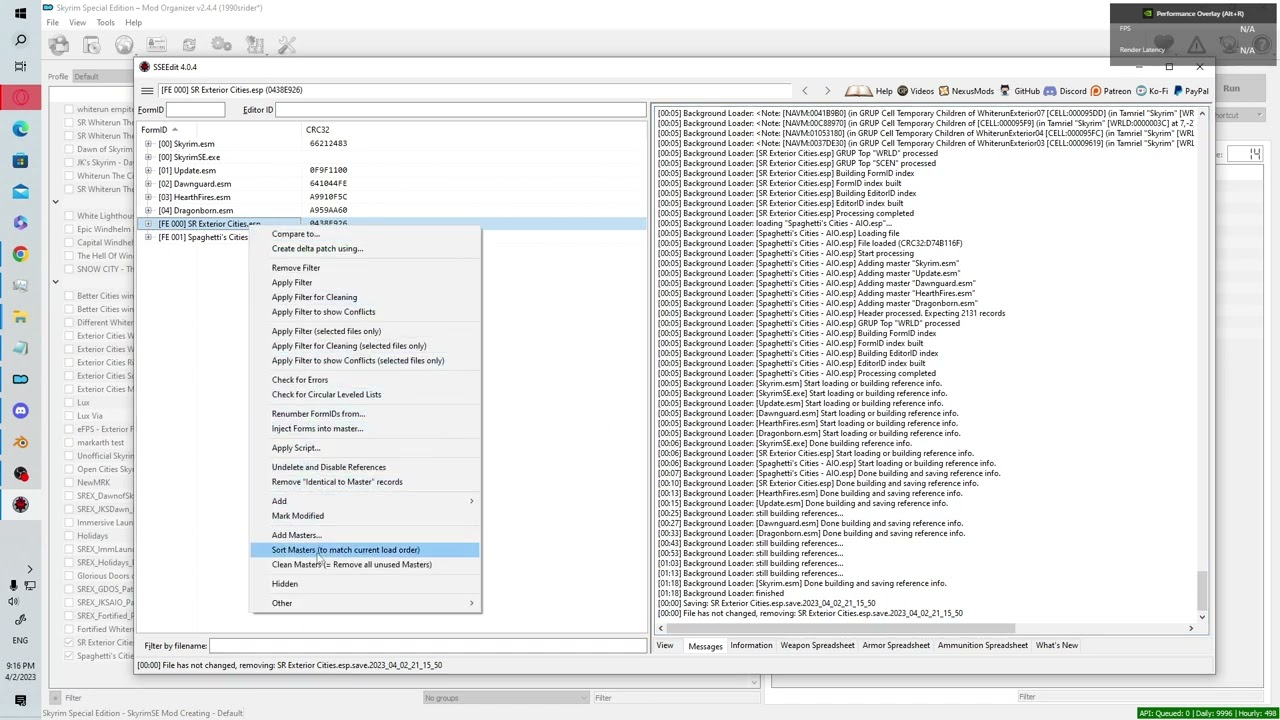1280x720 pixels.
Task: Open the Add submenu in context menu
Action: [365, 501]
